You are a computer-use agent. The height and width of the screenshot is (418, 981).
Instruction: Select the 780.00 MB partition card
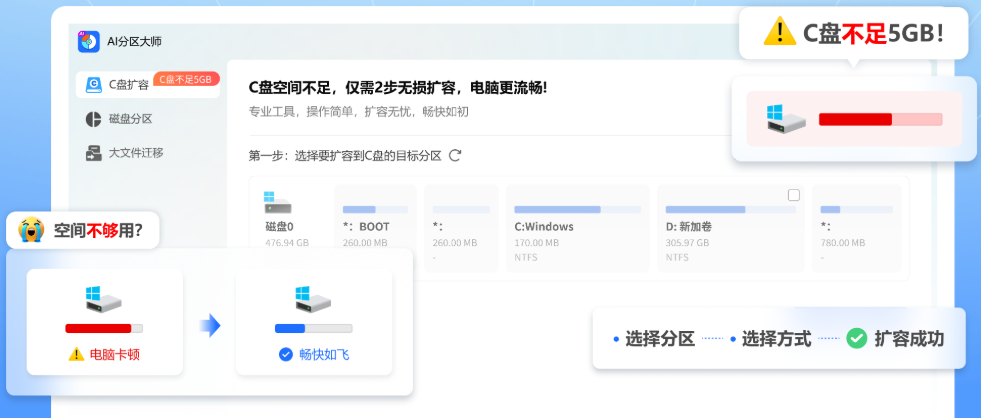pyautogui.click(x=856, y=228)
